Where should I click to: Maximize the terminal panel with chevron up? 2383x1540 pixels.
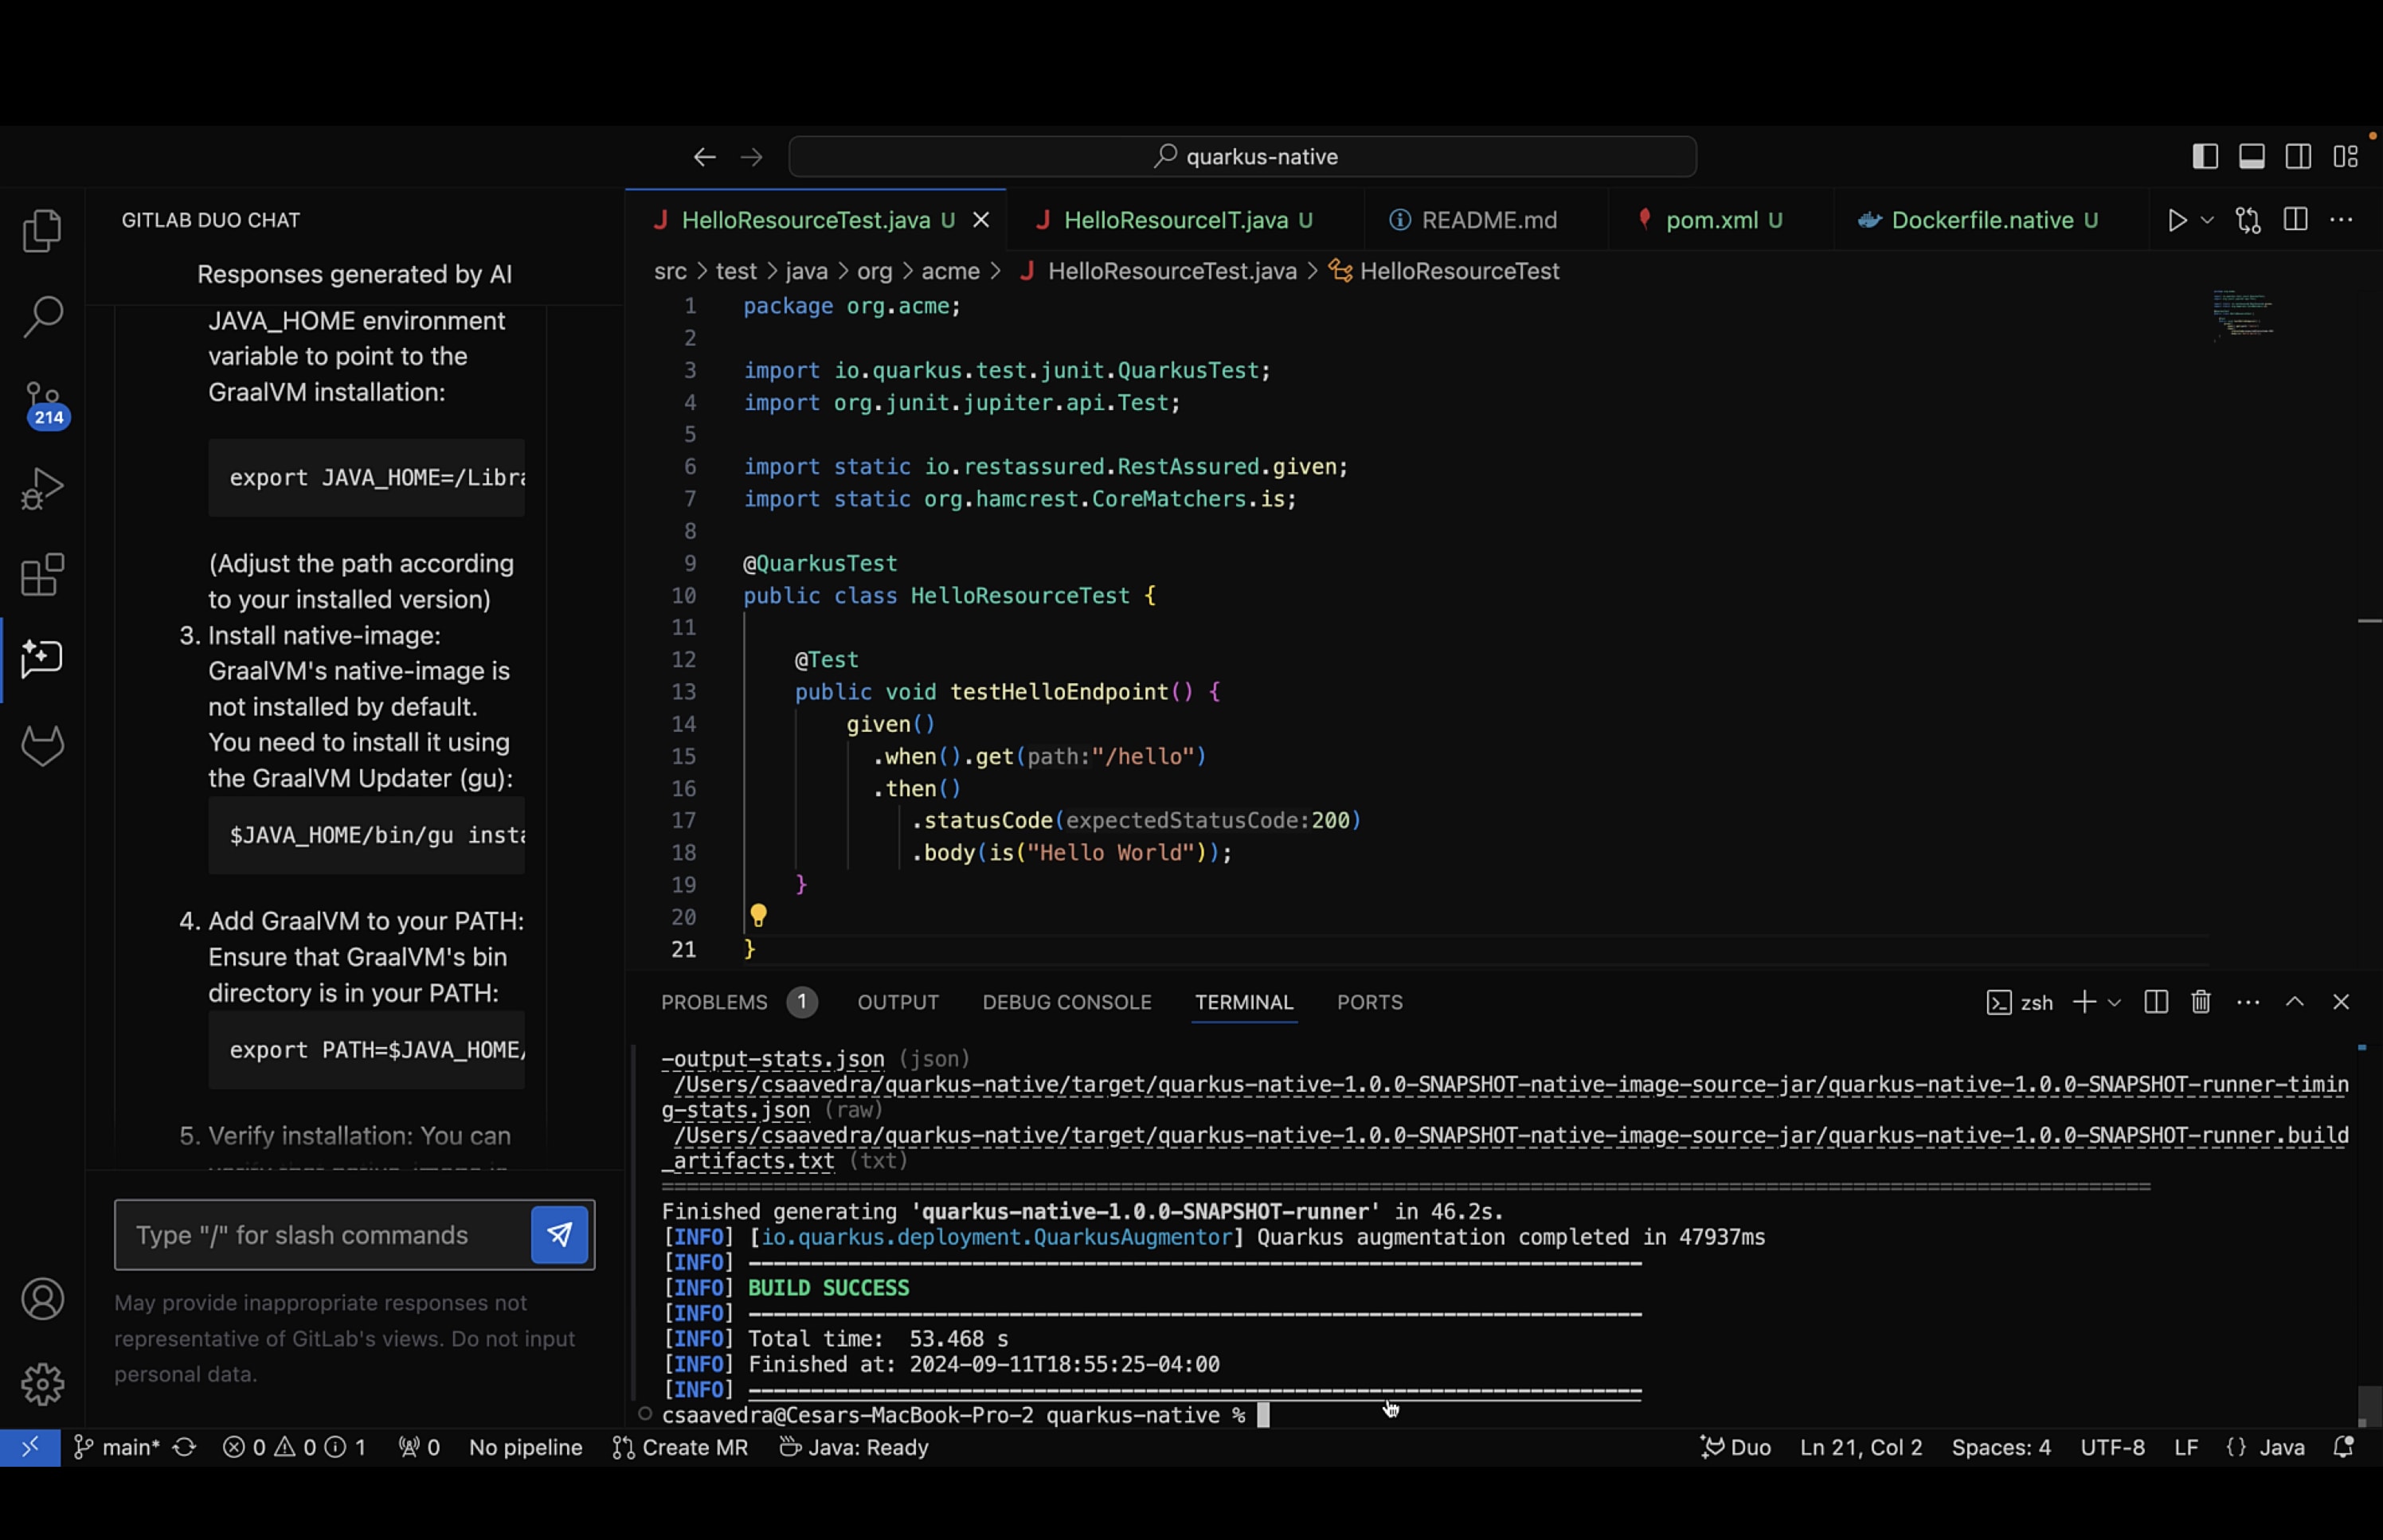[x=2294, y=1002]
